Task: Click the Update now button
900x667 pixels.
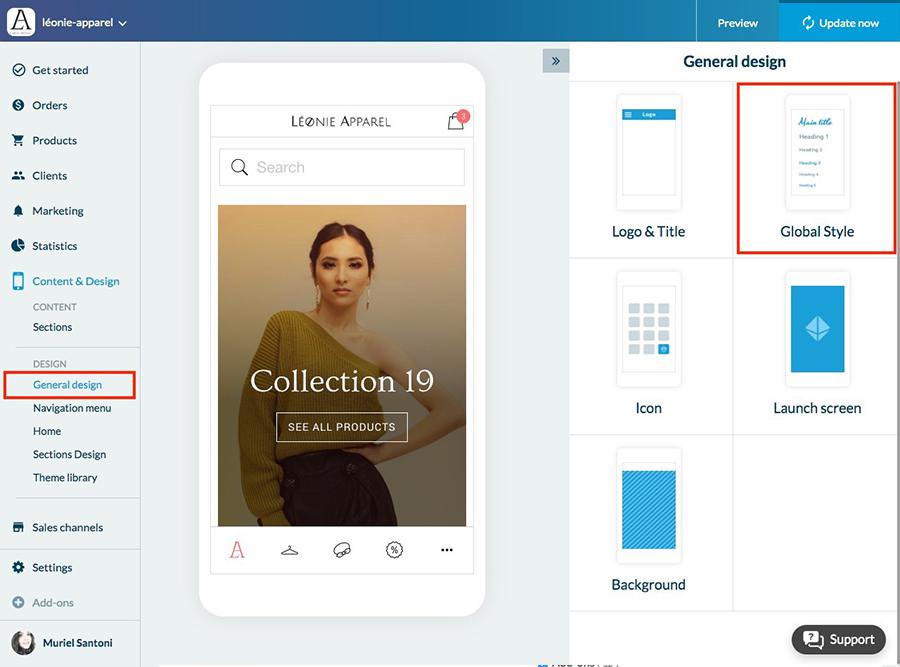Action: [839, 22]
